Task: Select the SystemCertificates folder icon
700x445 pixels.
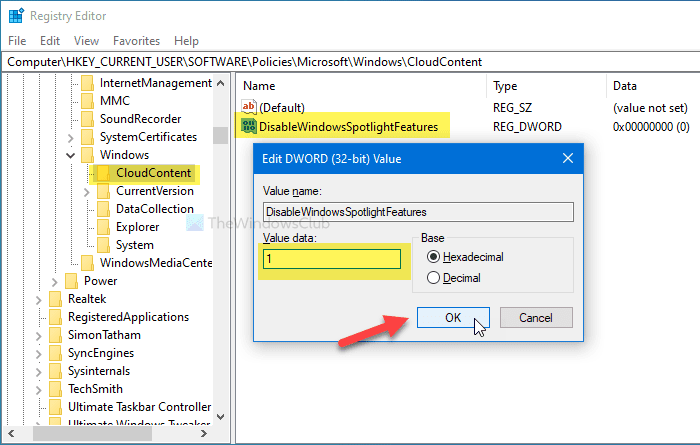Action: [x=88, y=137]
